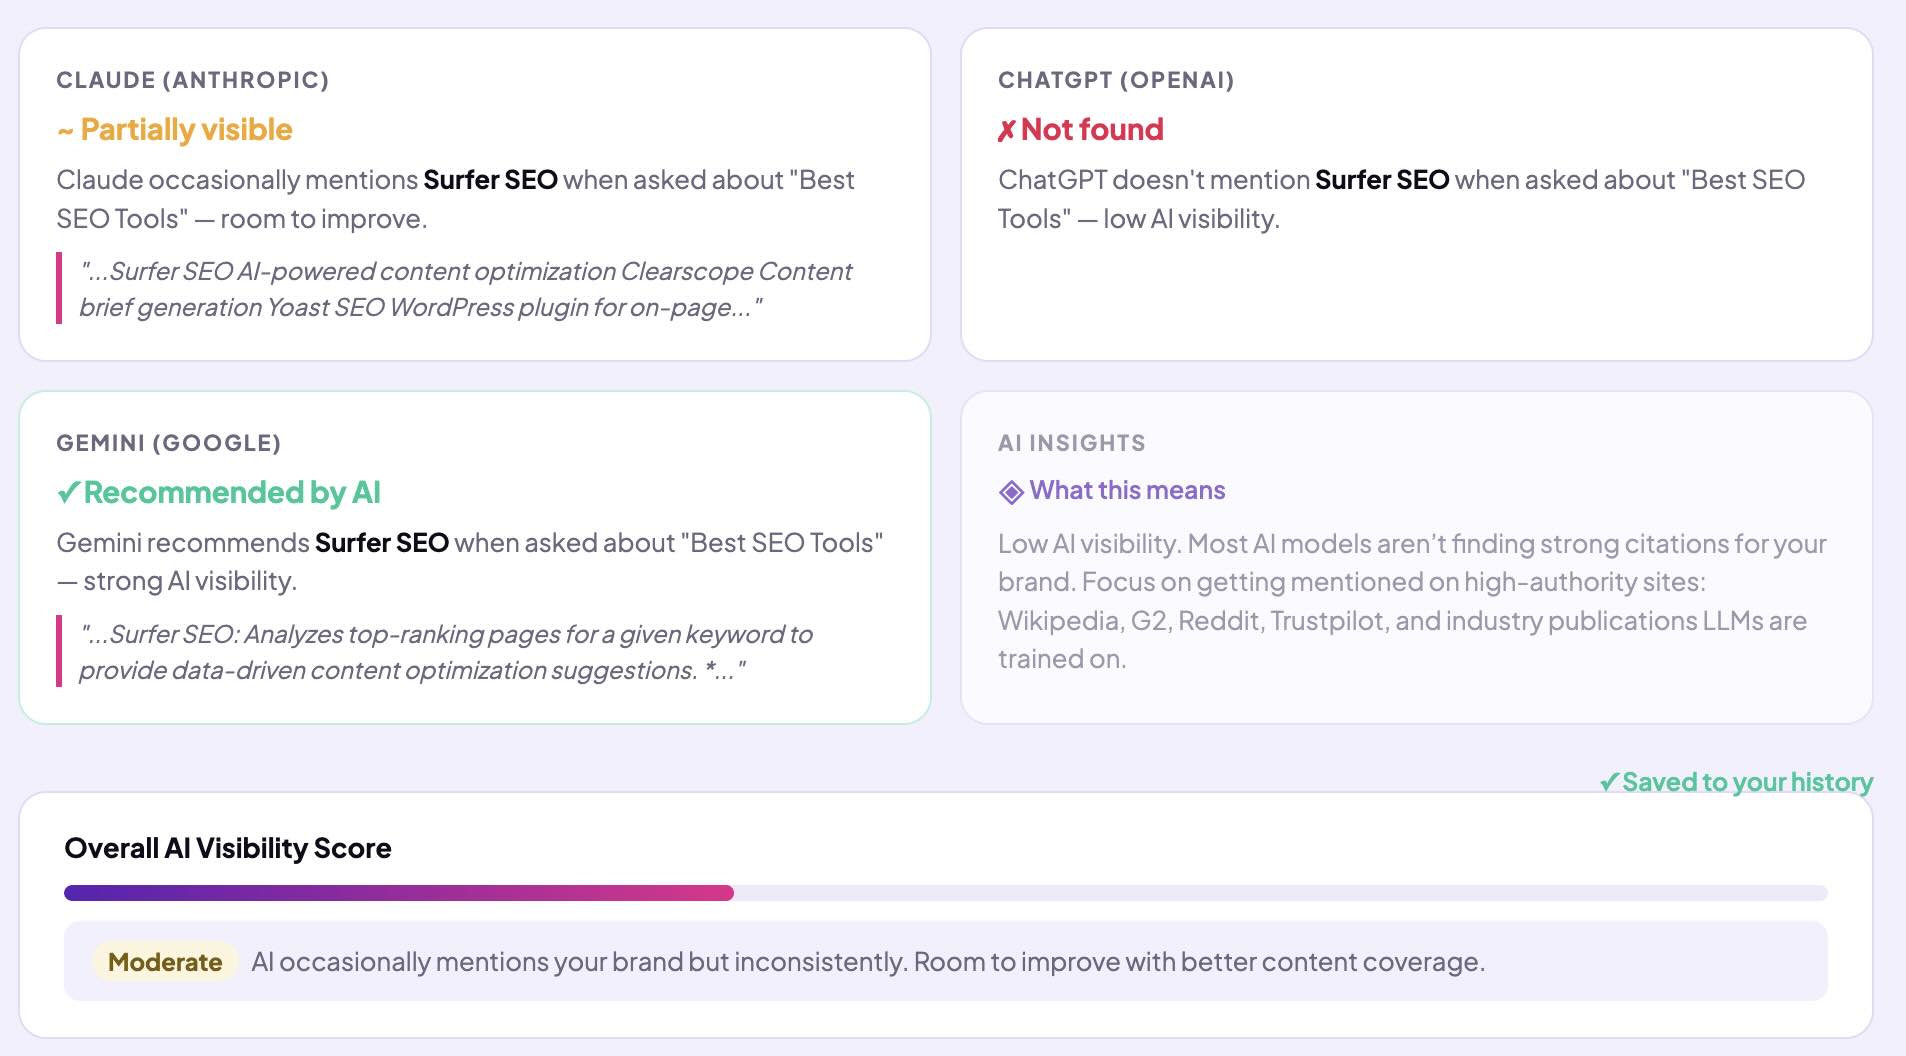Click the GEMINI (GOOGLE) card title
Image resolution: width=1906 pixels, height=1056 pixels.
point(169,443)
